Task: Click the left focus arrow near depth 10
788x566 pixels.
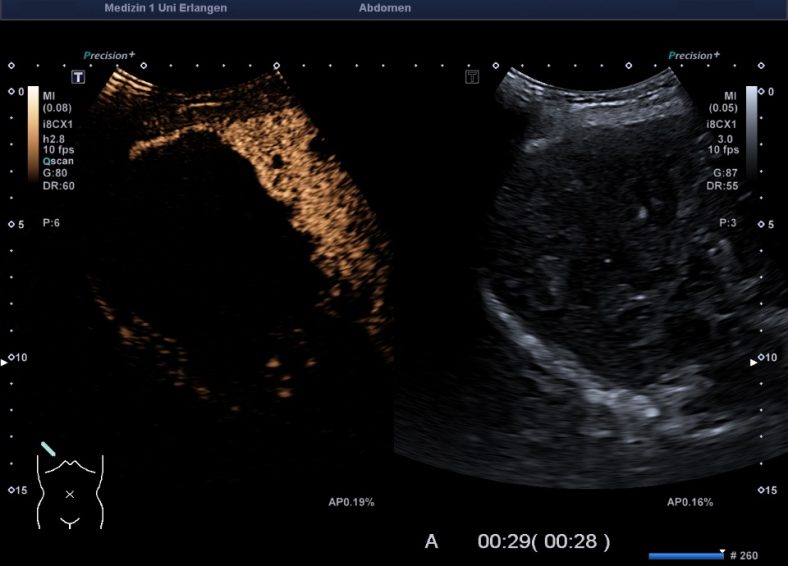Action: [5, 363]
